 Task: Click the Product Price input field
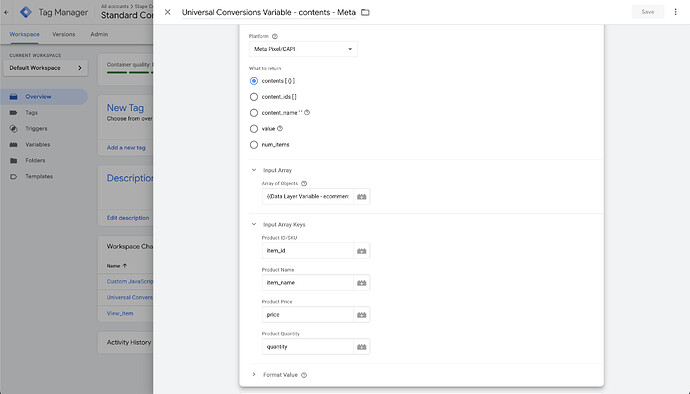308,315
